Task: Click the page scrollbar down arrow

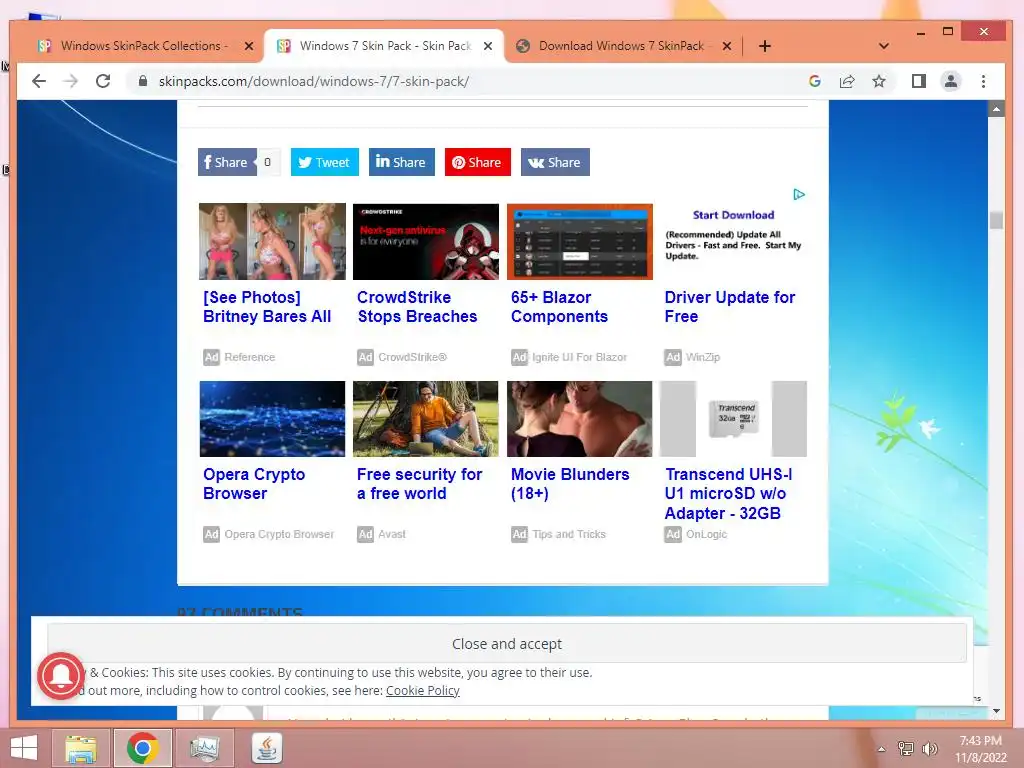Action: 996,711
